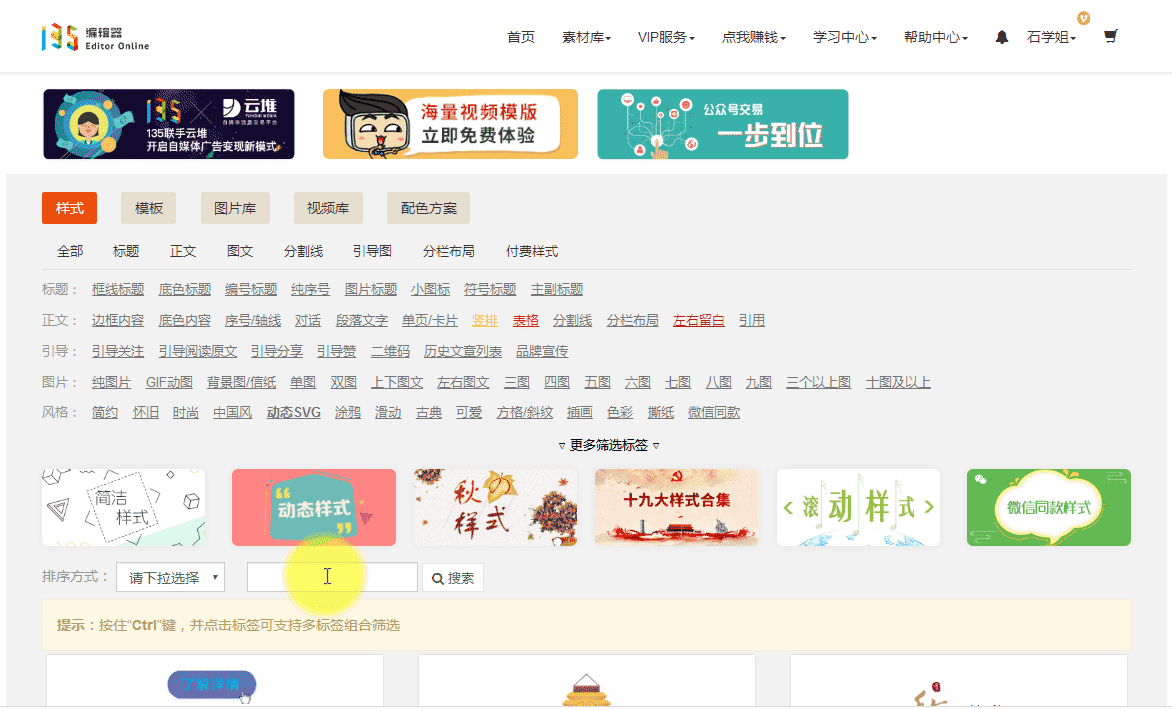Click the 方格/斜纹 style tag

(x=525, y=412)
